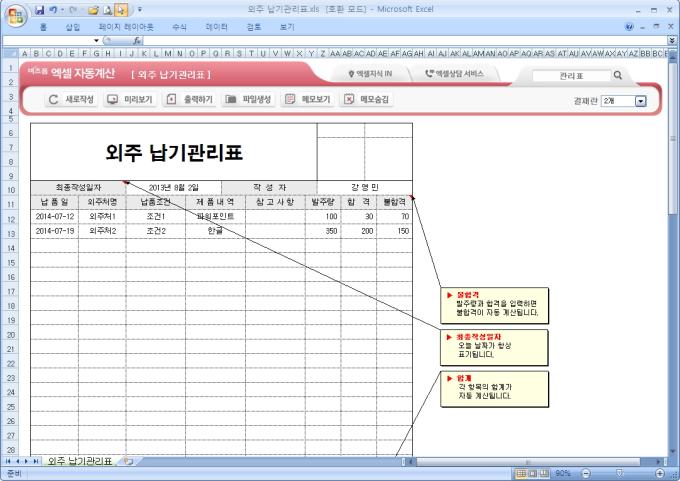Open the Undo history dropdown arrow
The image size is (680, 481).
[x=62, y=10]
